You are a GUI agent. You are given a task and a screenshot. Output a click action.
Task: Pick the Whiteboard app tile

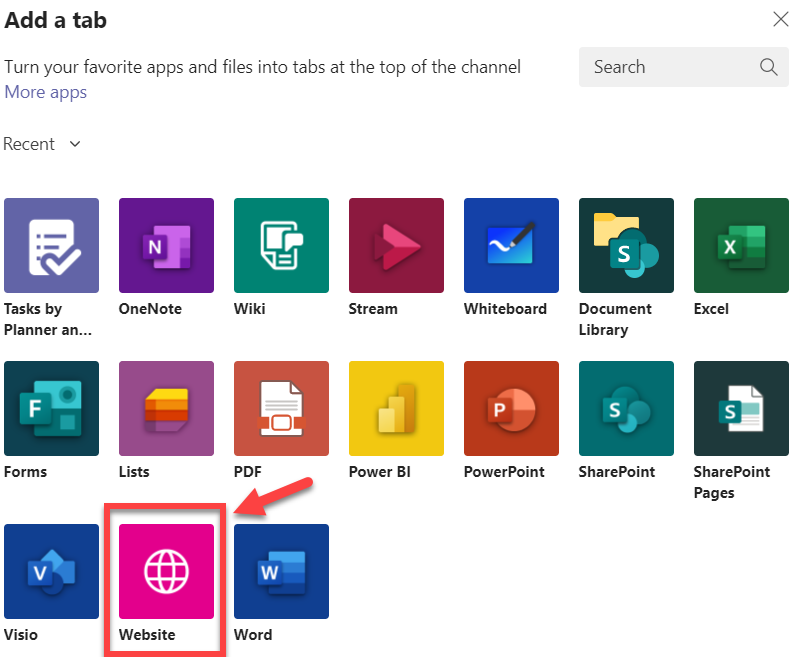(x=511, y=245)
